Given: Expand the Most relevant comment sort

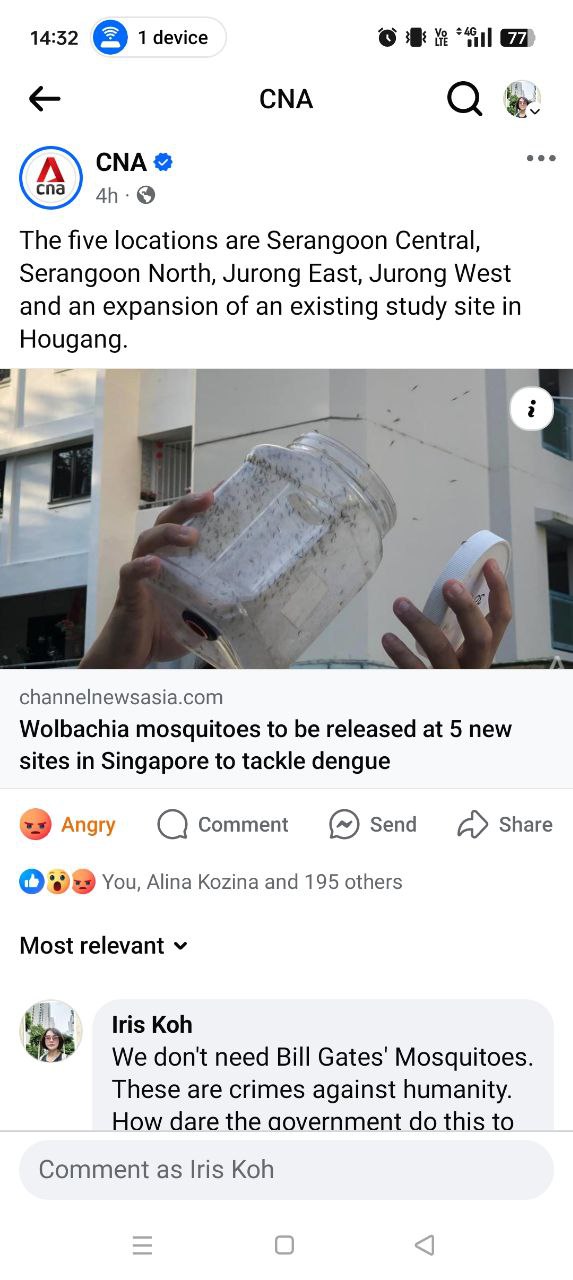Looking at the screenshot, I should coord(104,945).
